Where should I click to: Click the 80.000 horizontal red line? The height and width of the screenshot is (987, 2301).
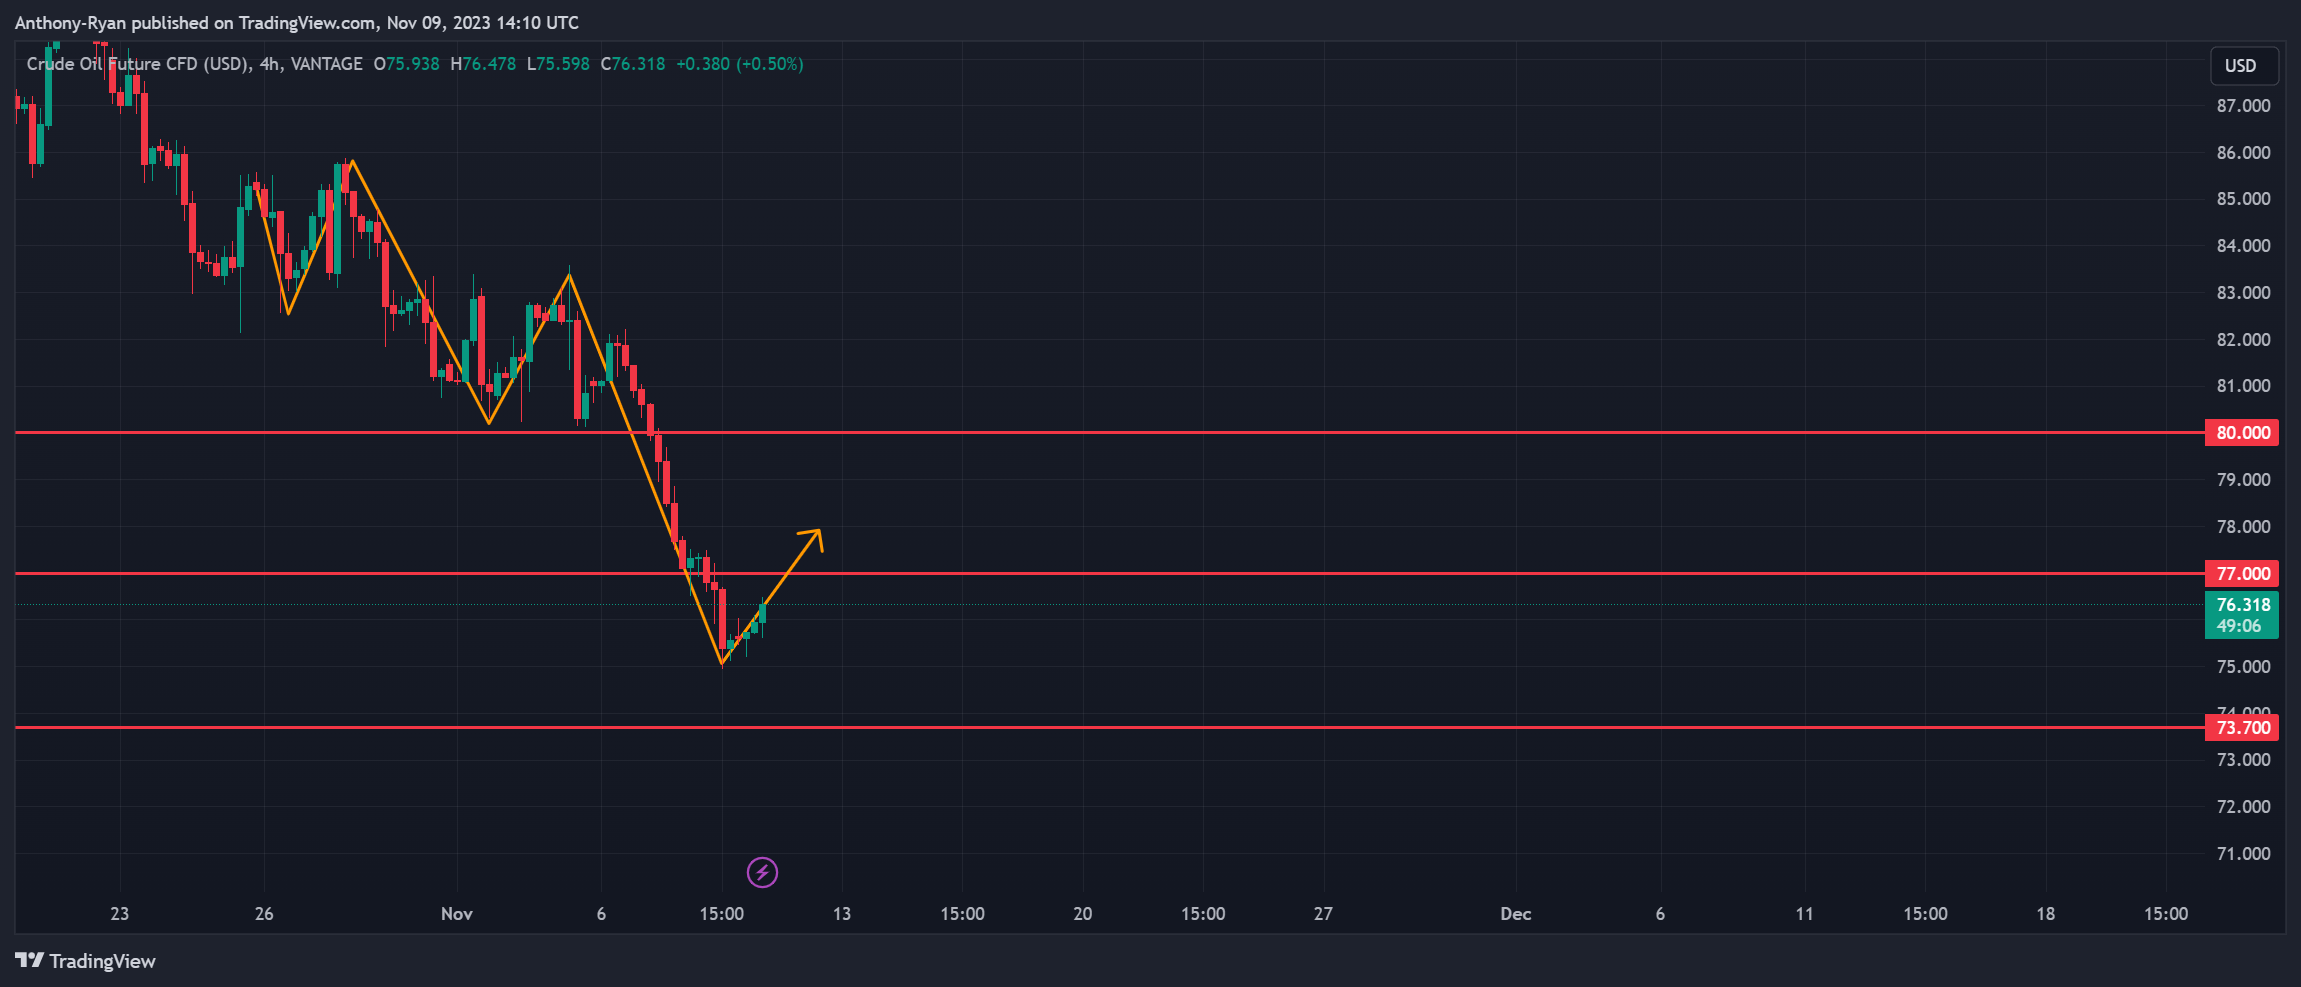1110,433
